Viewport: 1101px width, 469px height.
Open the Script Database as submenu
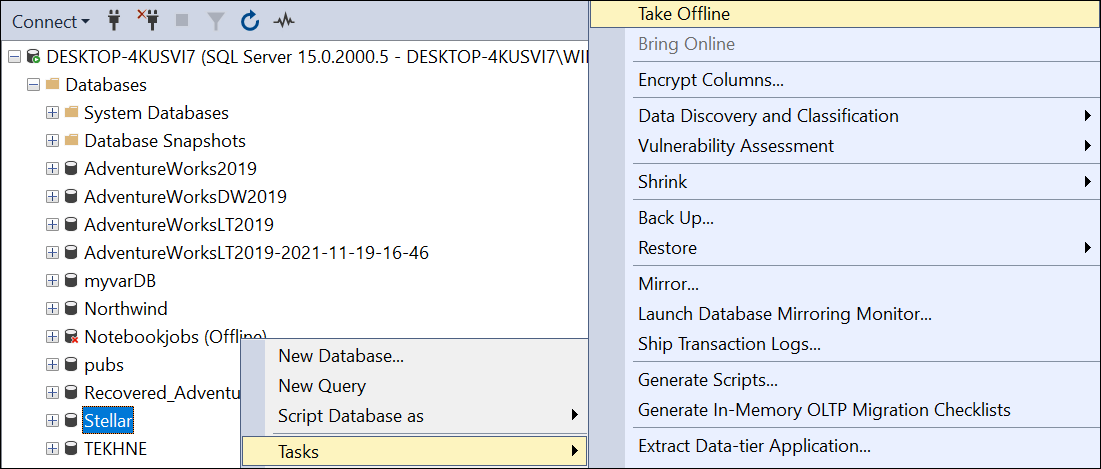point(351,416)
